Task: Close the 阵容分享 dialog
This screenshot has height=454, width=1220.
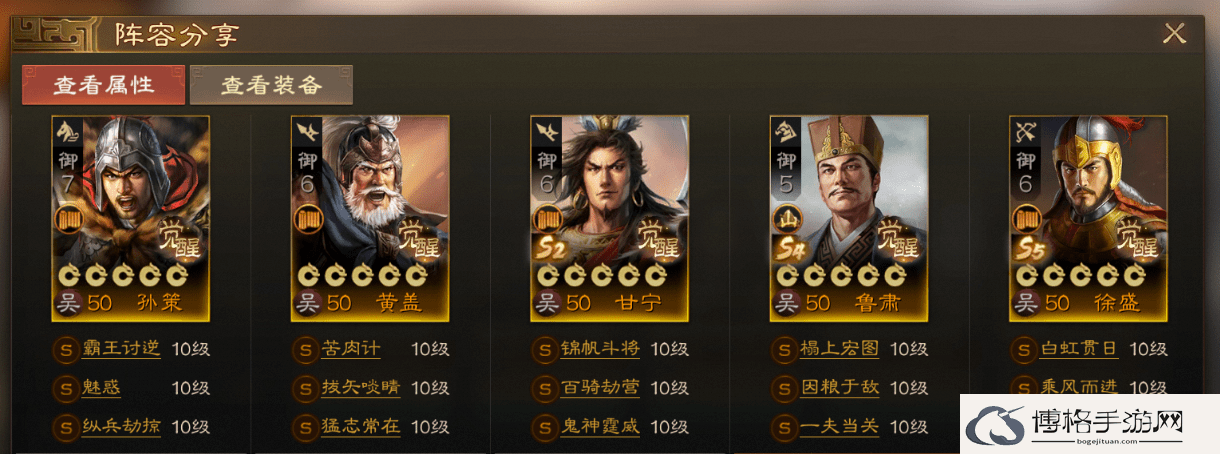Action: [1174, 33]
